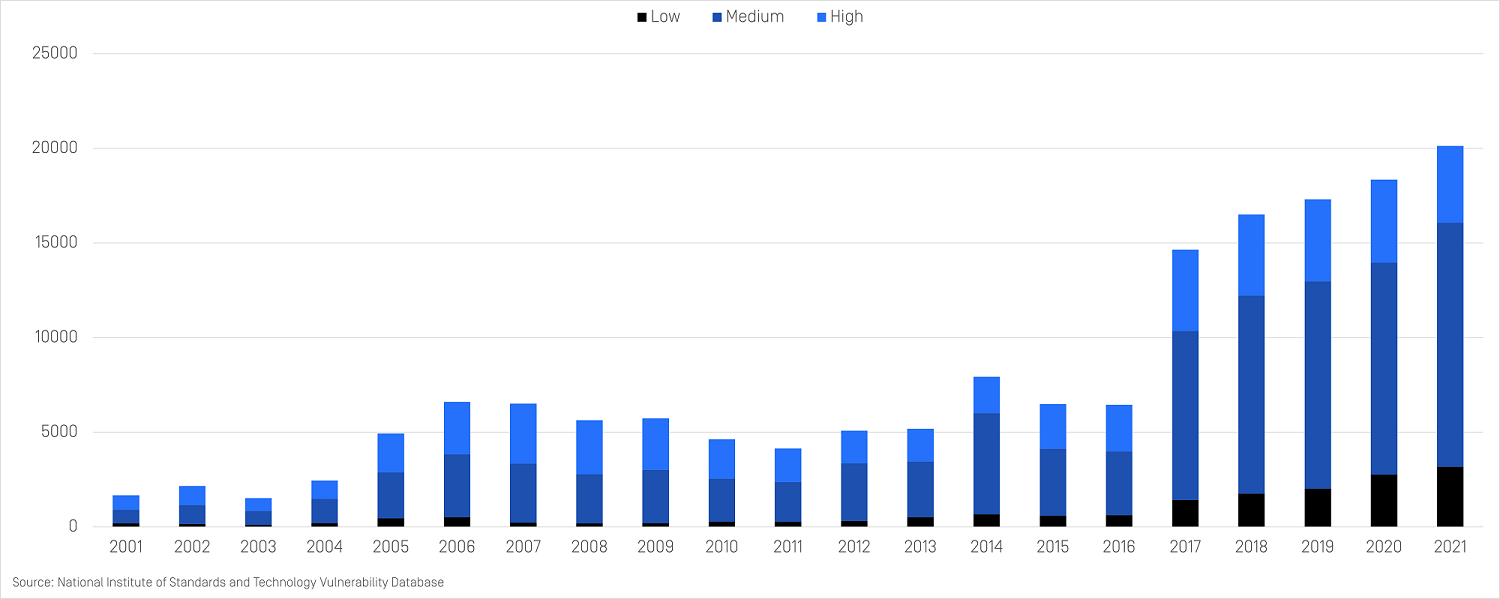
Task: Select the 2017 bar's Medium segment
Action: [1185, 415]
